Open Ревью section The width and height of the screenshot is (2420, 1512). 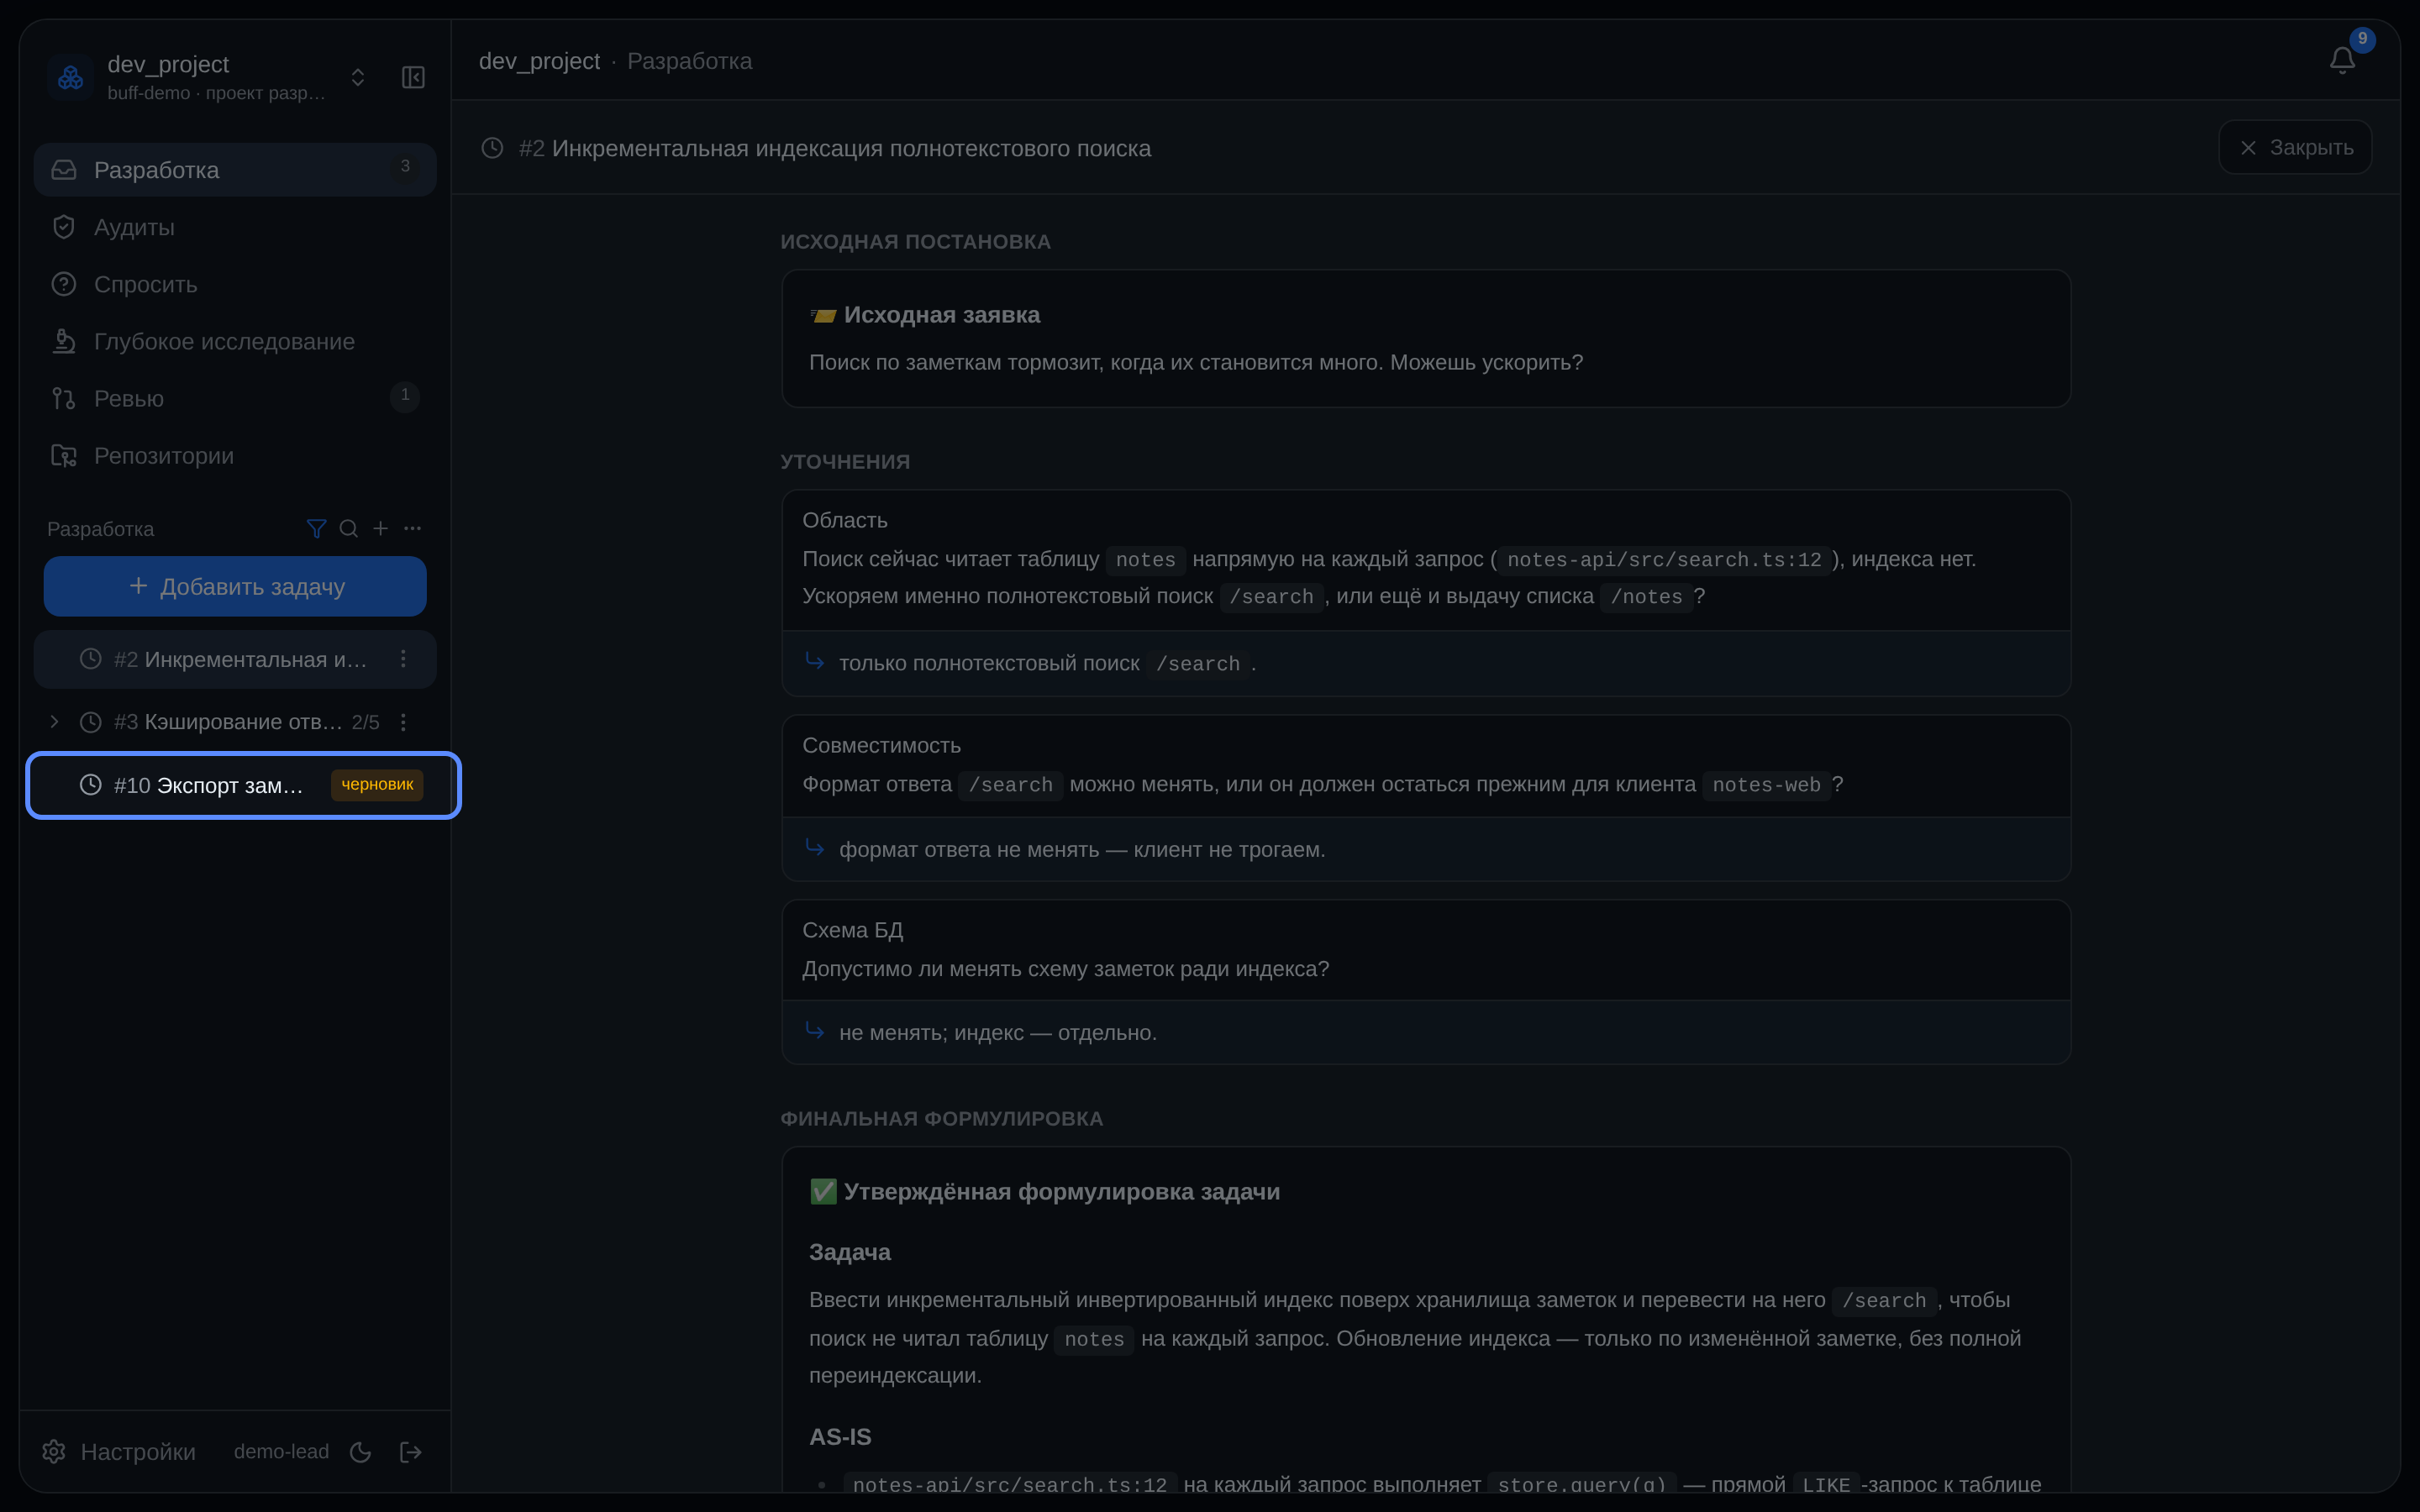(235, 398)
